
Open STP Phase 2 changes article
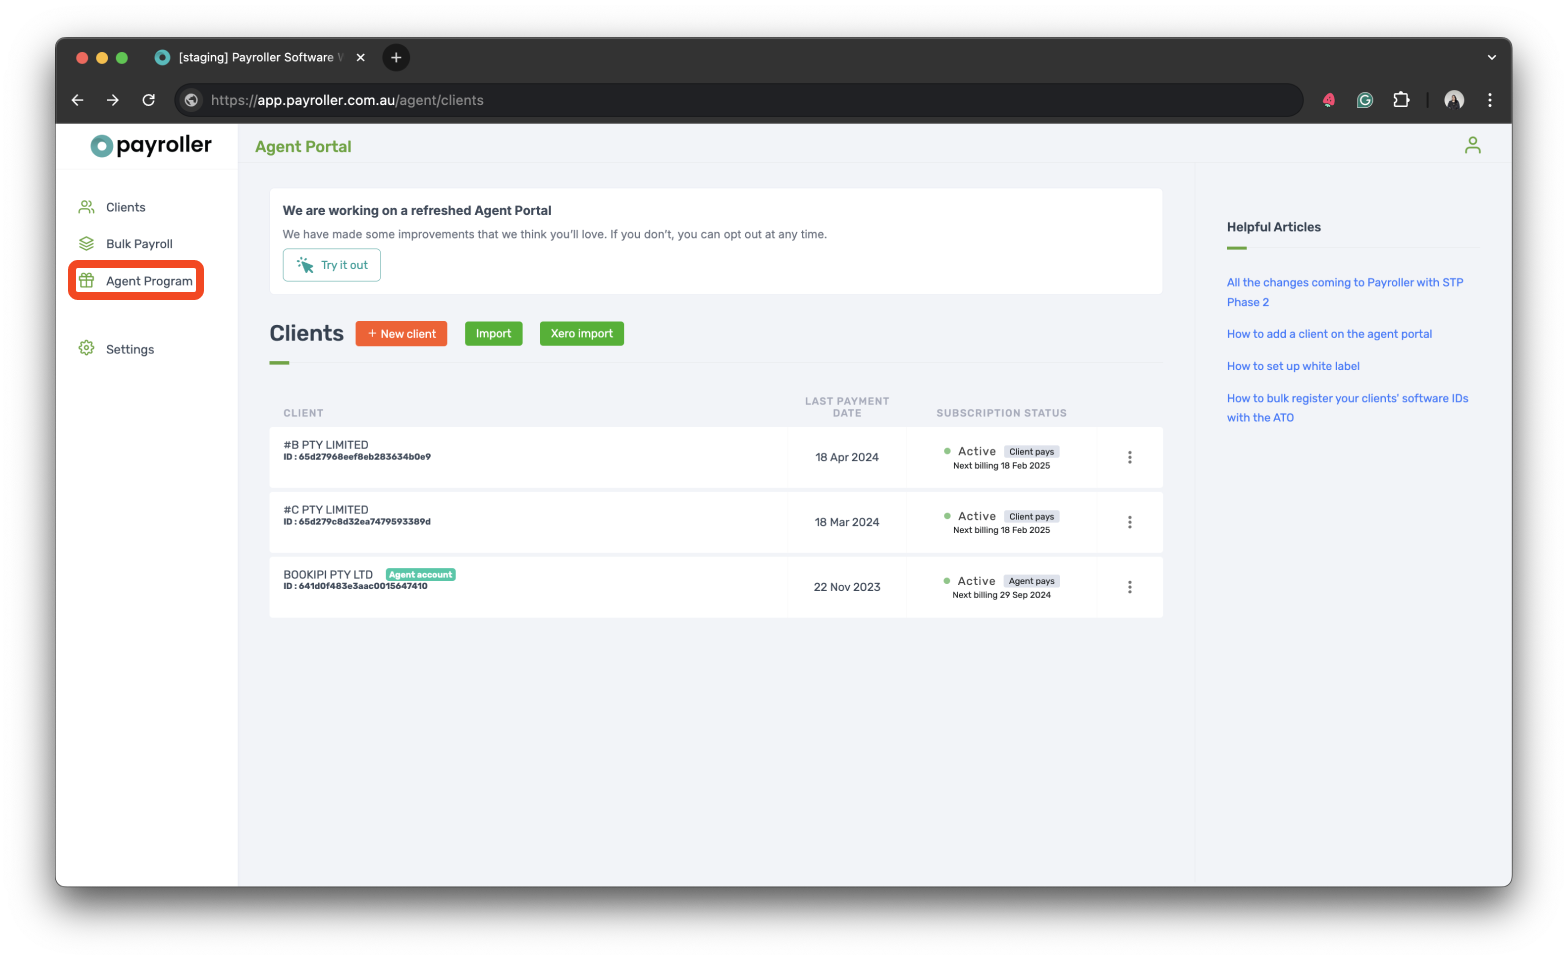point(1345,292)
